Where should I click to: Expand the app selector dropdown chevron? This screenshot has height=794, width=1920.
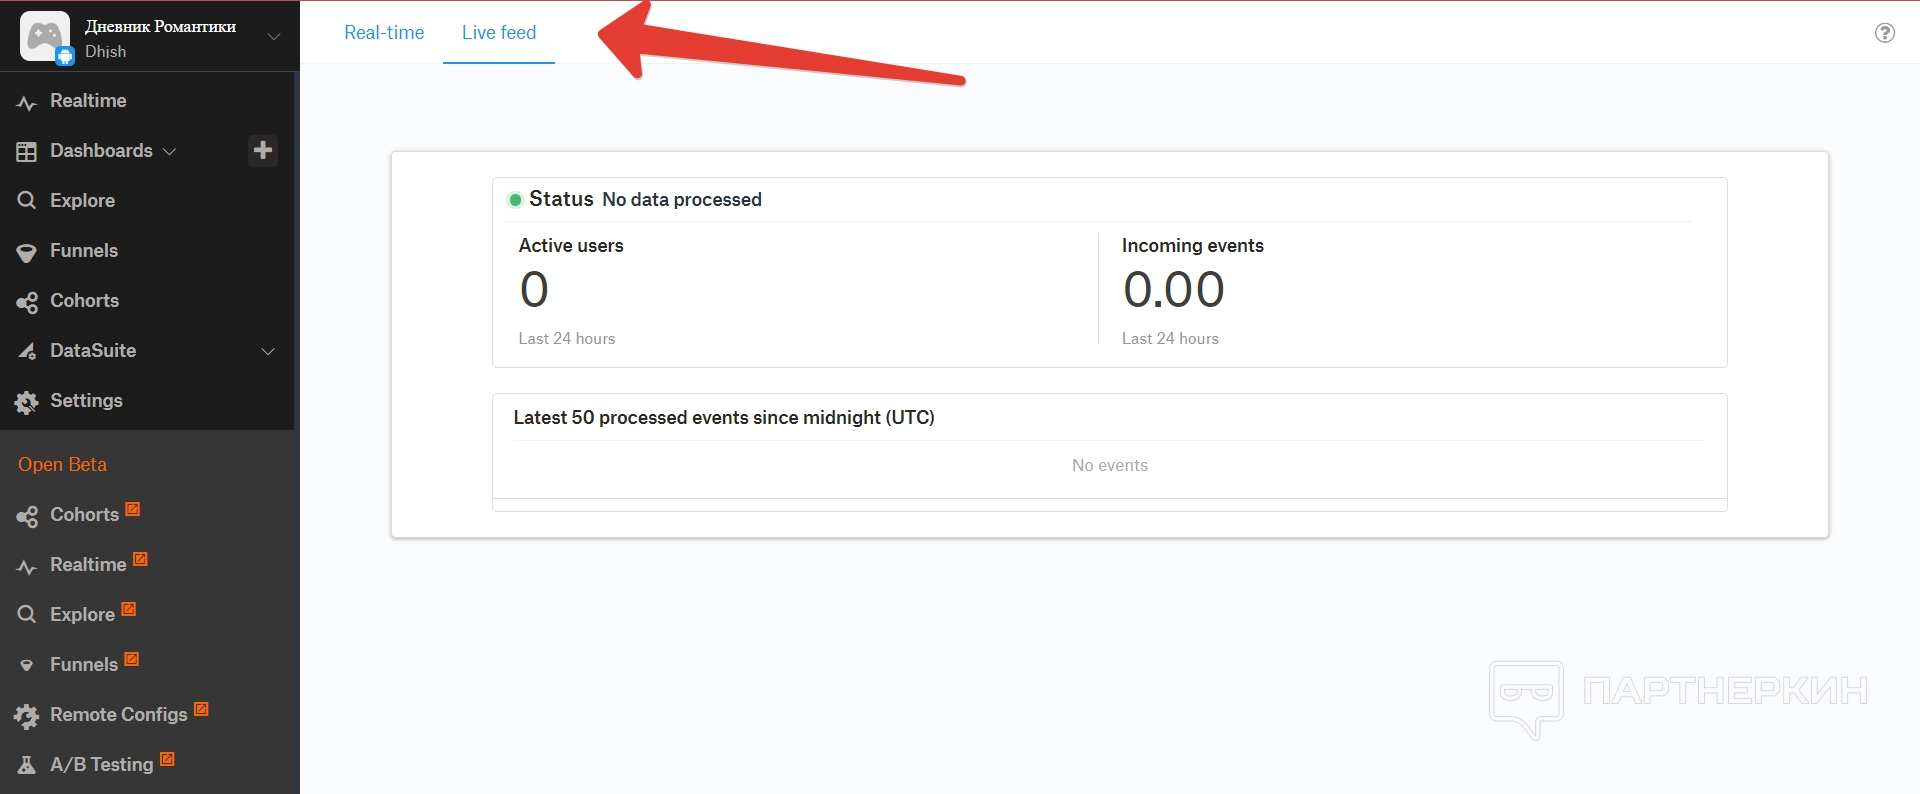point(273,37)
